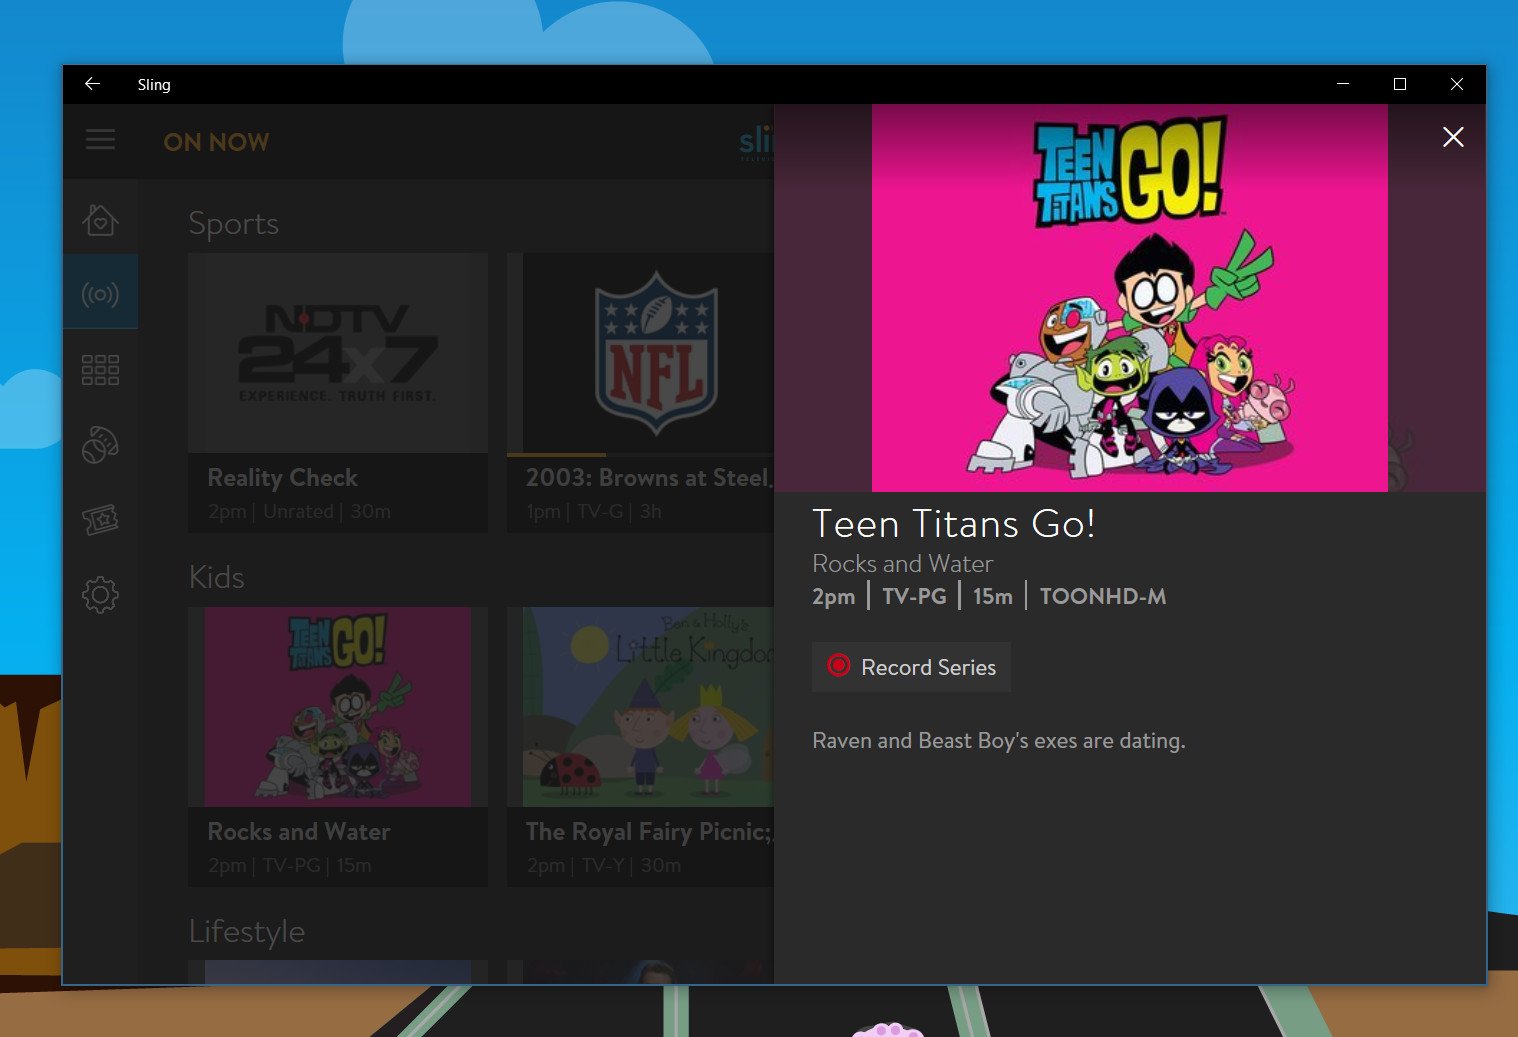
Task: Minimize the Sling window
Action: 1343,84
